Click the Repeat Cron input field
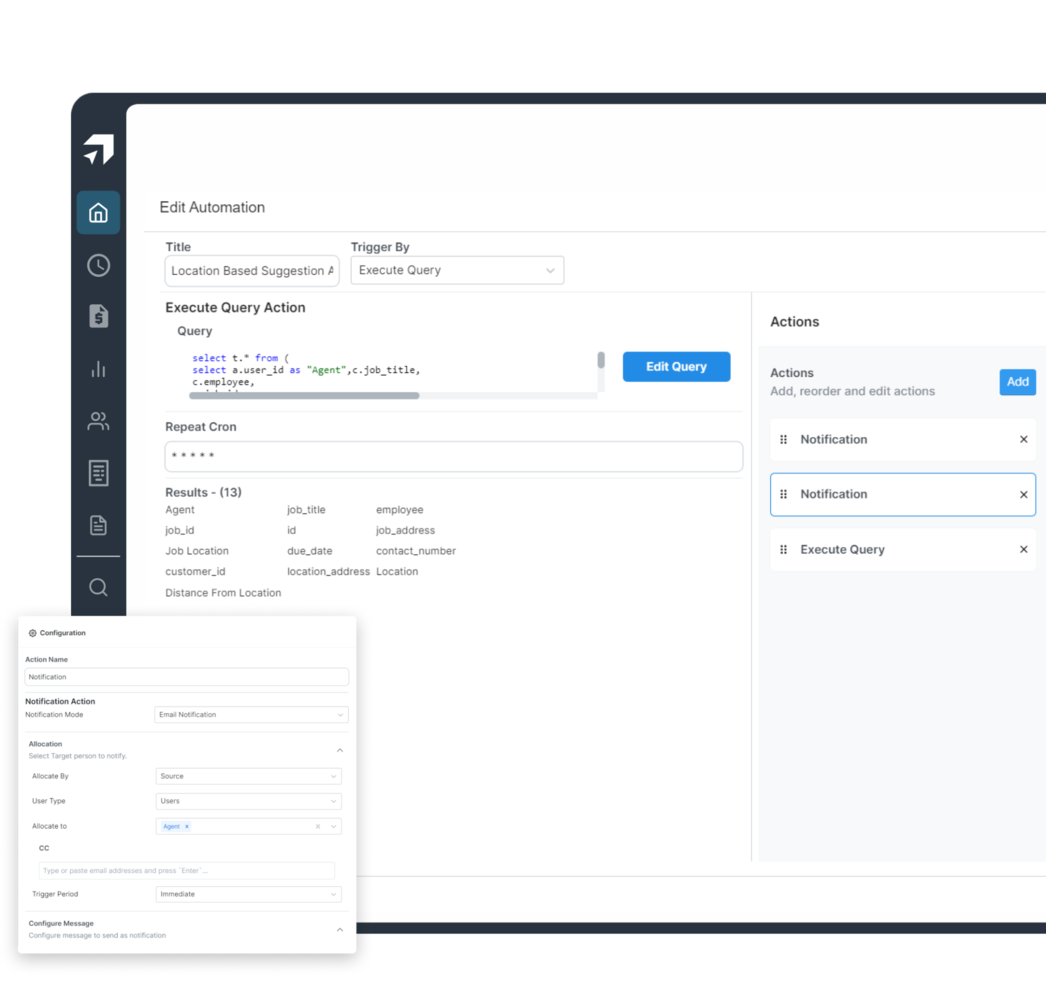This screenshot has height=987, width=1046. pos(453,456)
